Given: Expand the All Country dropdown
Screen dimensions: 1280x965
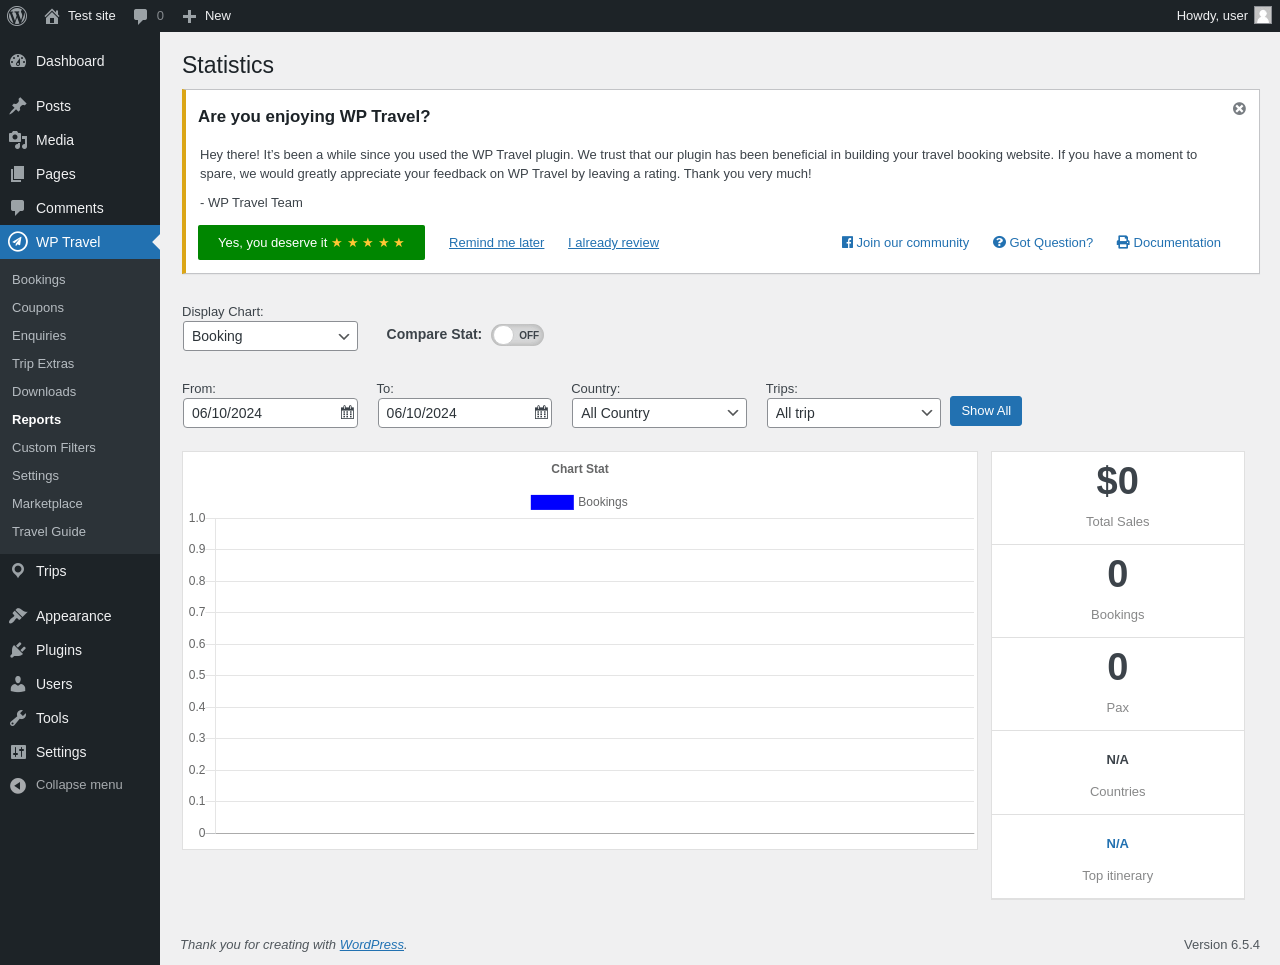Looking at the screenshot, I should pyautogui.click(x=659, y=413).
